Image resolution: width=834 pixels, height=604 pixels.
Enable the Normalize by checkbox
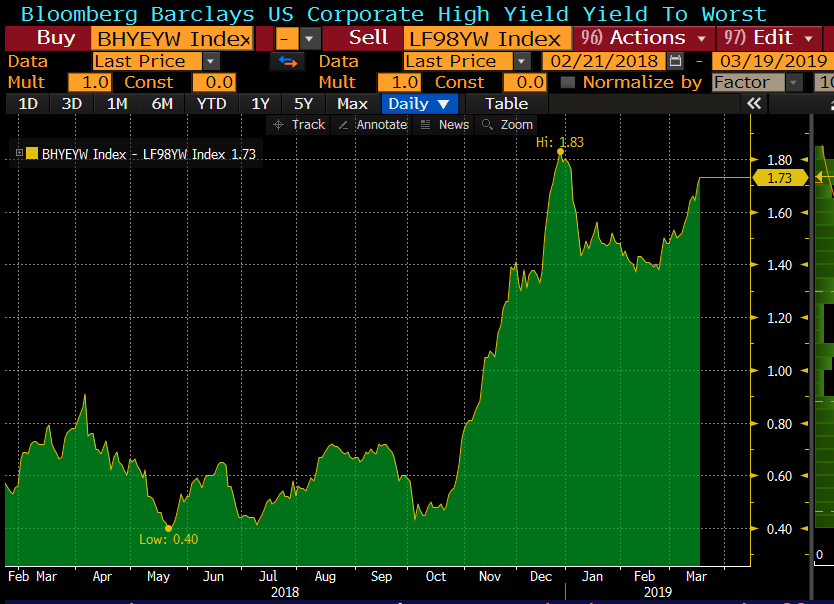point(566,82)
